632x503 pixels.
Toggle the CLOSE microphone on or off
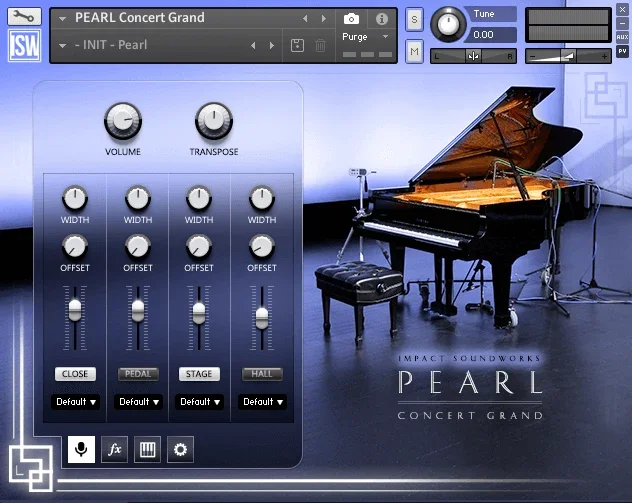pos(75,374)
